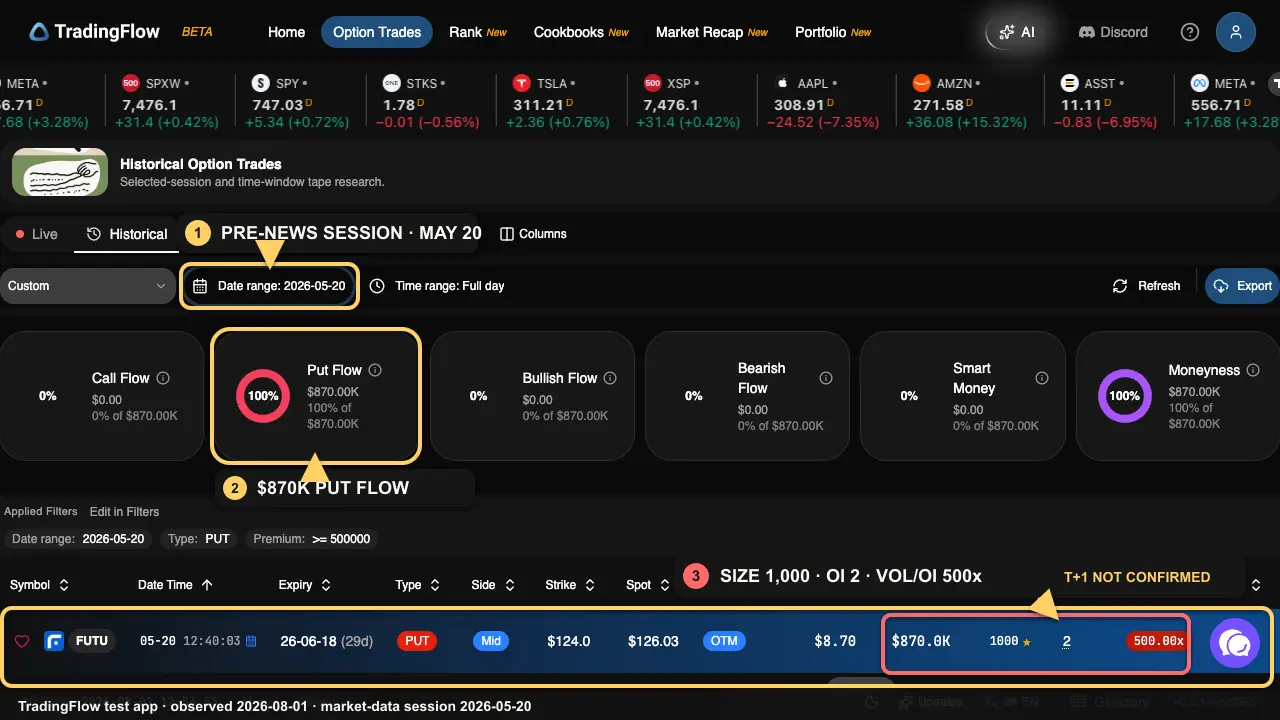Image resolution: width=1280 pixels, height=720 pixels.
Task: Open the chat support bubble
Action: [x=1235, y=645]
